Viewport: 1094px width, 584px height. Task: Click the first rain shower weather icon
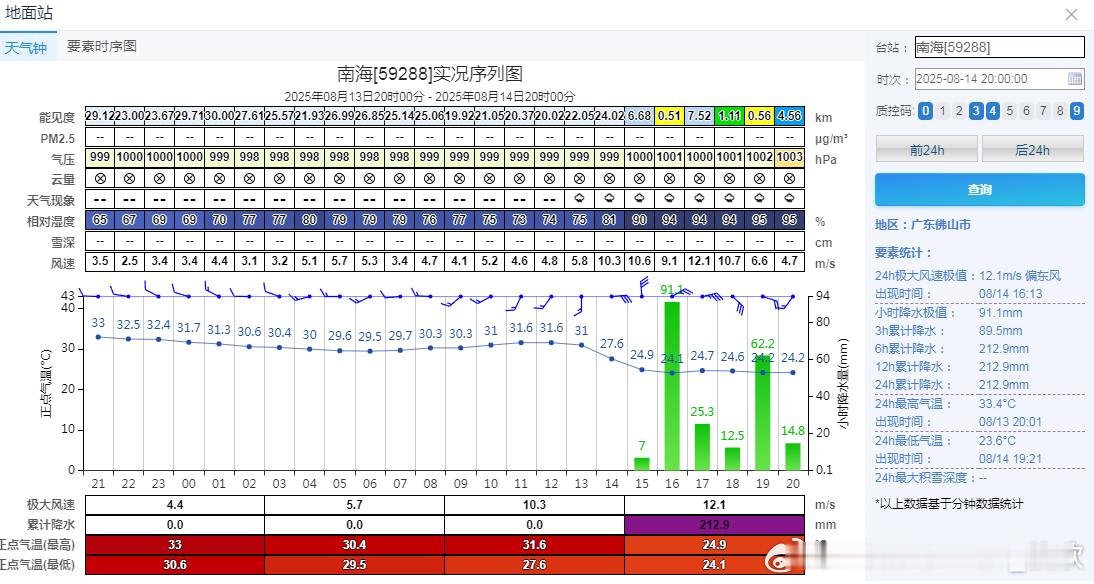click(579, 198)
